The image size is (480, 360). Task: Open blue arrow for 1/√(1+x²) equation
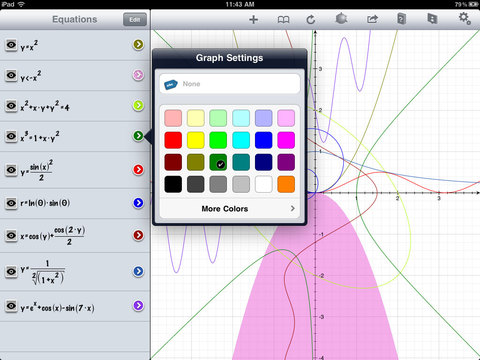pyautogui.click(x=138, y=271)
